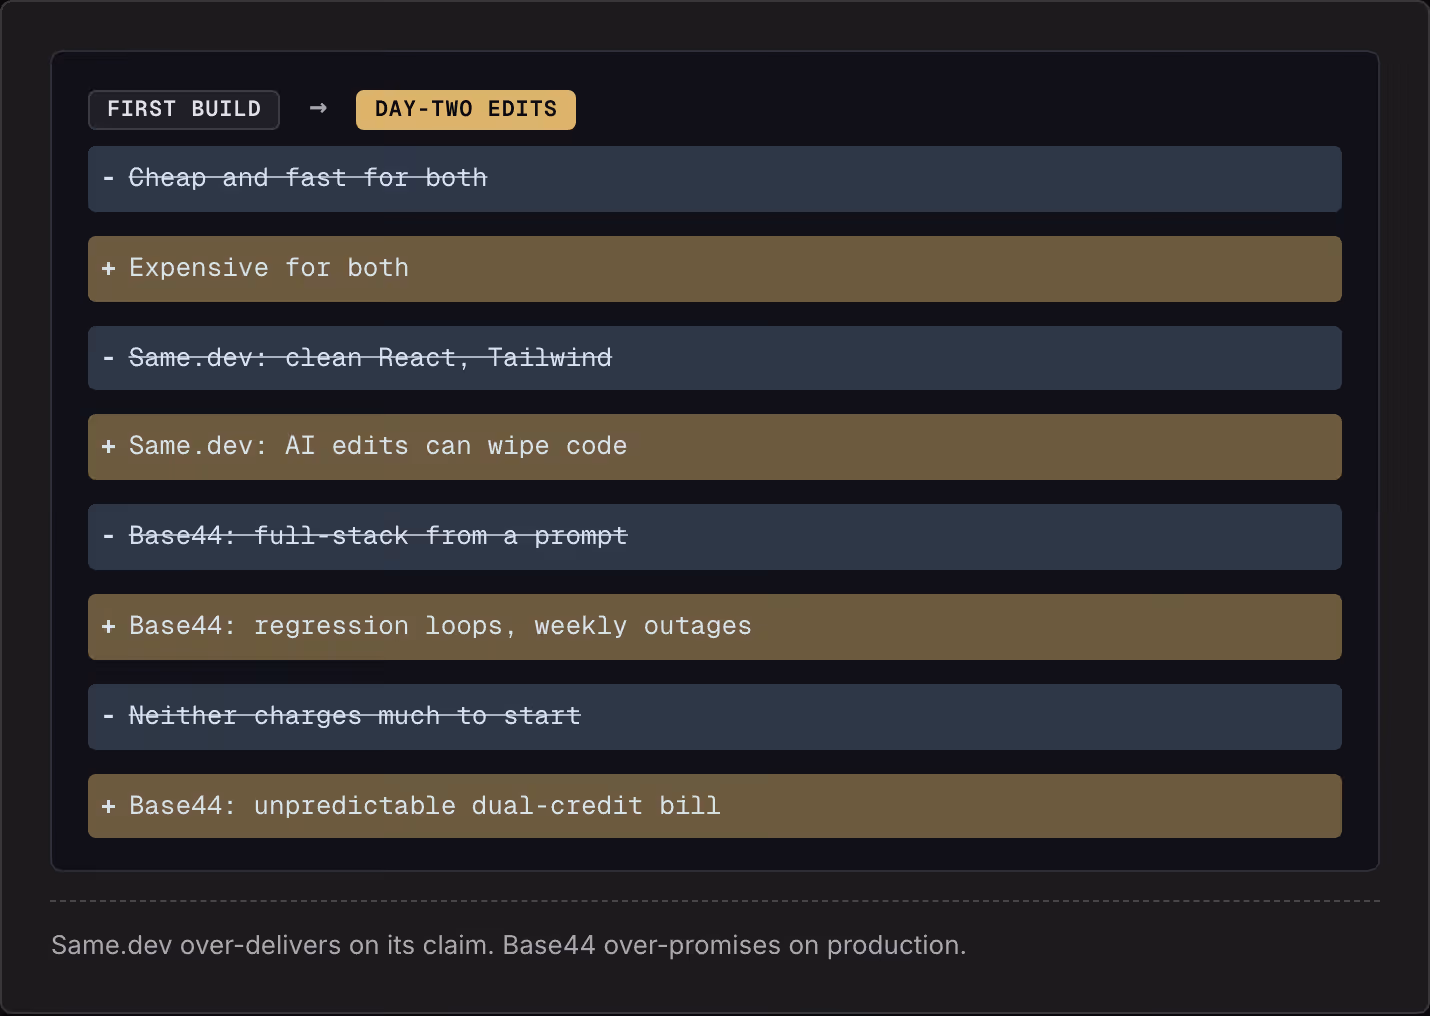The width and height of the screenshot is (1430, 1016).
Task: Click added row 'Same.dev: AI edits can wipe code'
Action: click(715, 447)
